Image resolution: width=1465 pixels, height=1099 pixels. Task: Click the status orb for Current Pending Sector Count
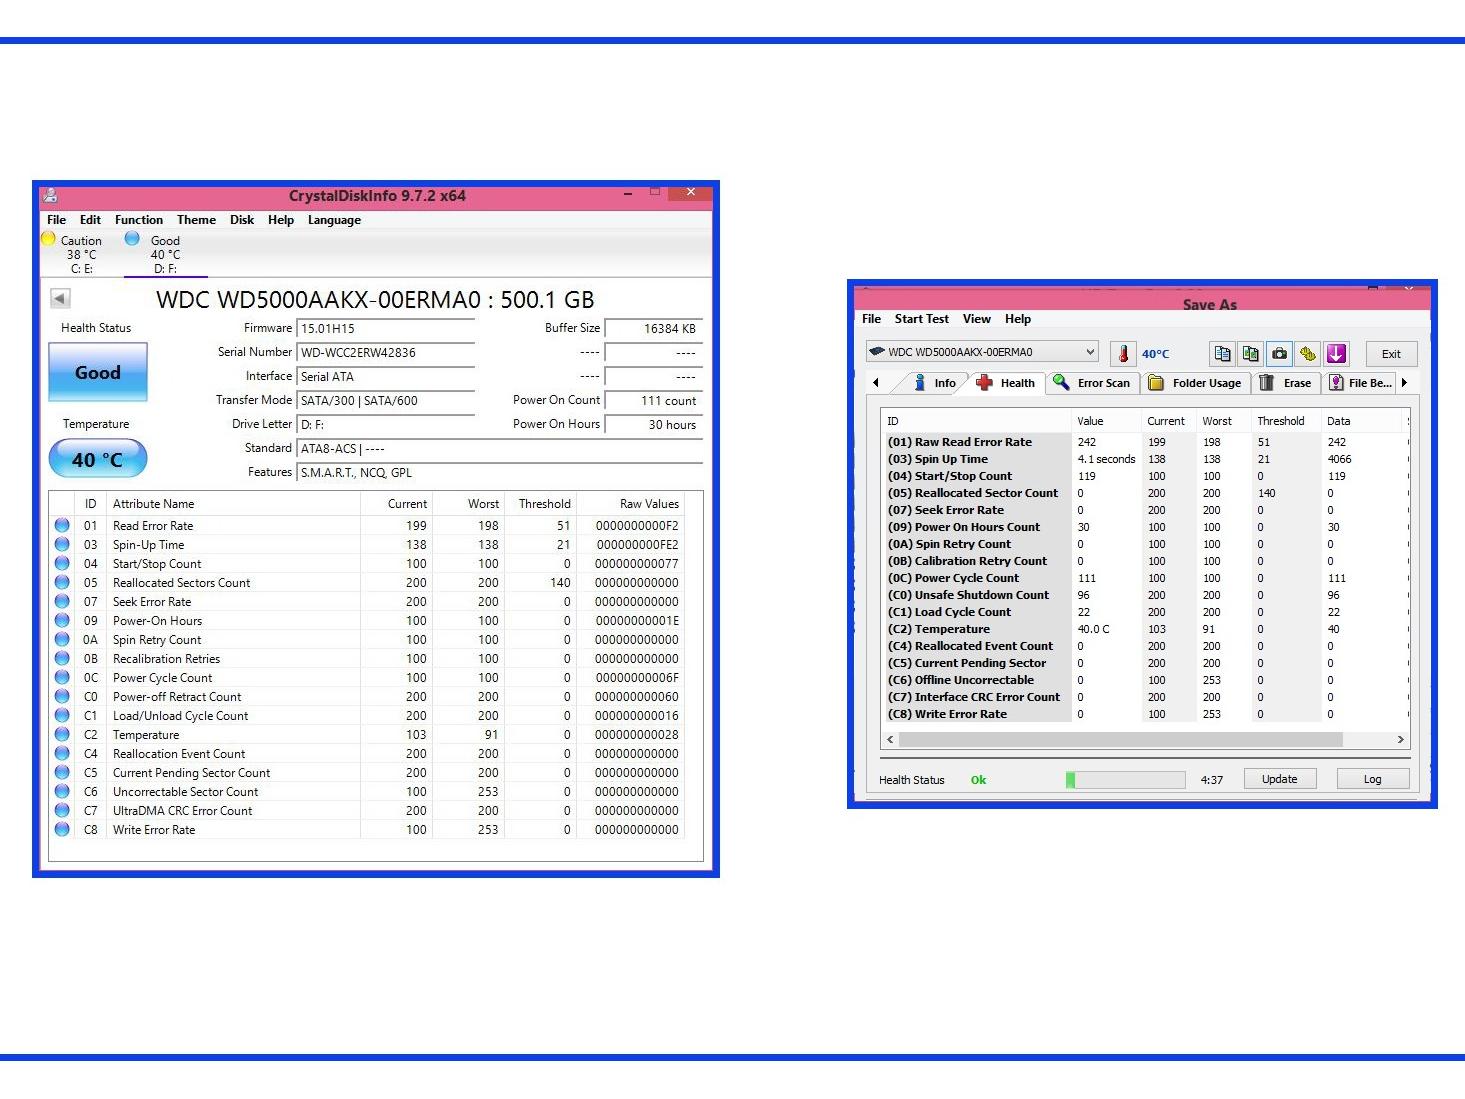[x=62, y=772]
